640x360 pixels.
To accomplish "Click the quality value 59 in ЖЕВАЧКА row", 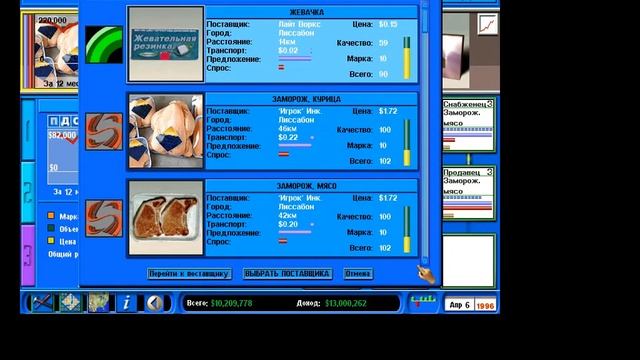I will (x=383, y=43).
